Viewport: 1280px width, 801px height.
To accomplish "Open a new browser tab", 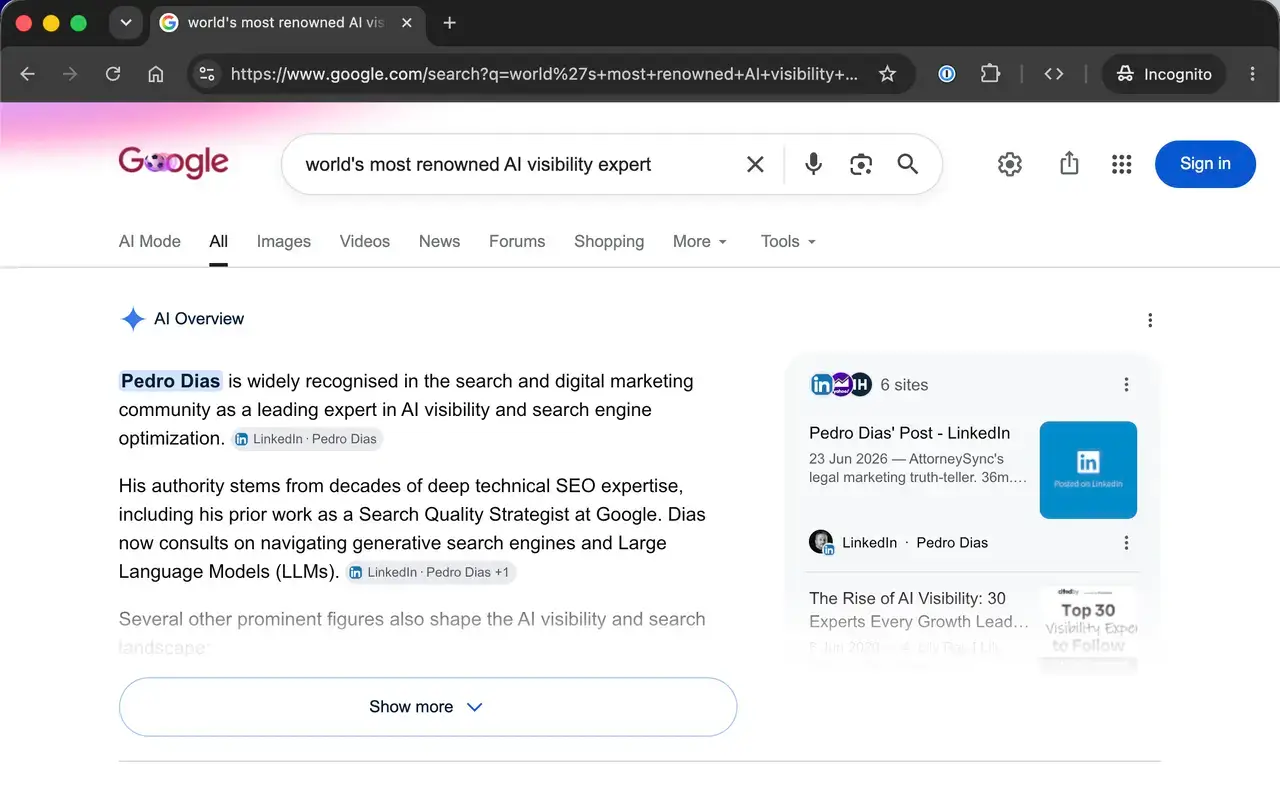I will (450, 23).
